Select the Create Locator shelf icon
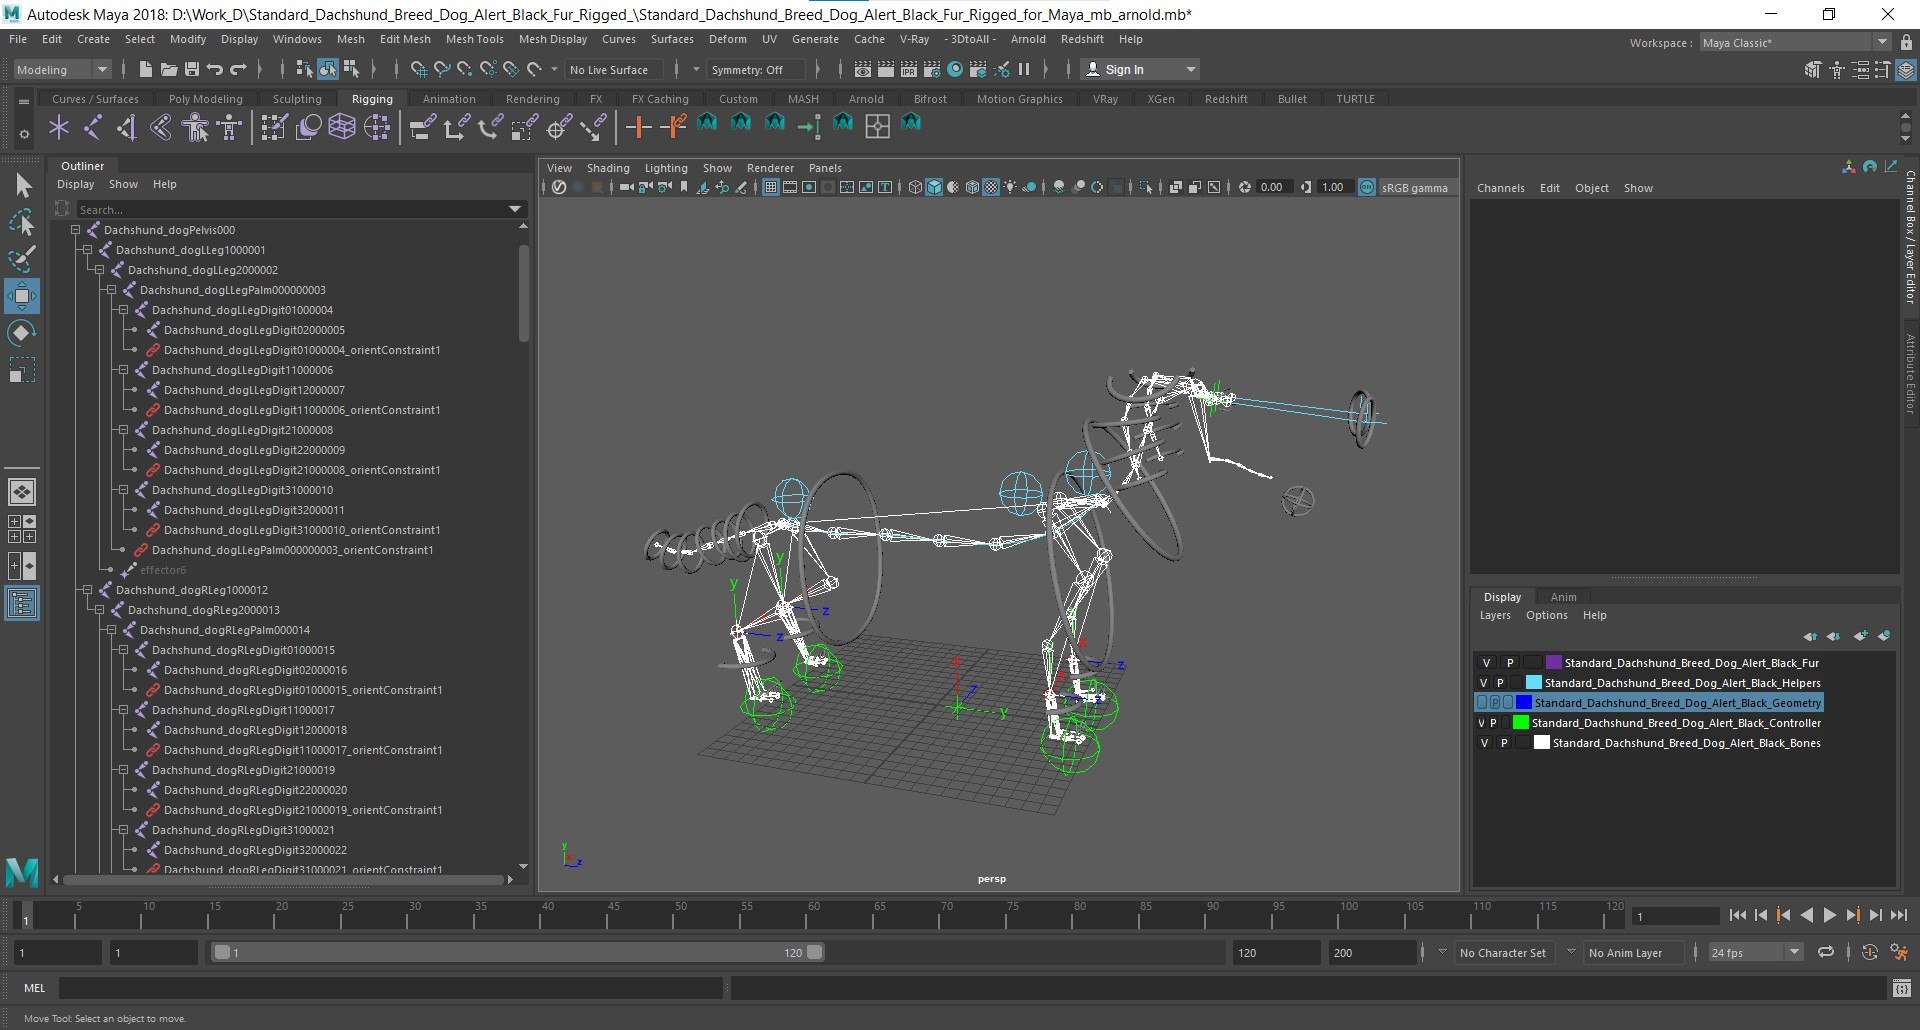The width and height of the screenshot is (1920, 1030). click(x=59, y=127)
